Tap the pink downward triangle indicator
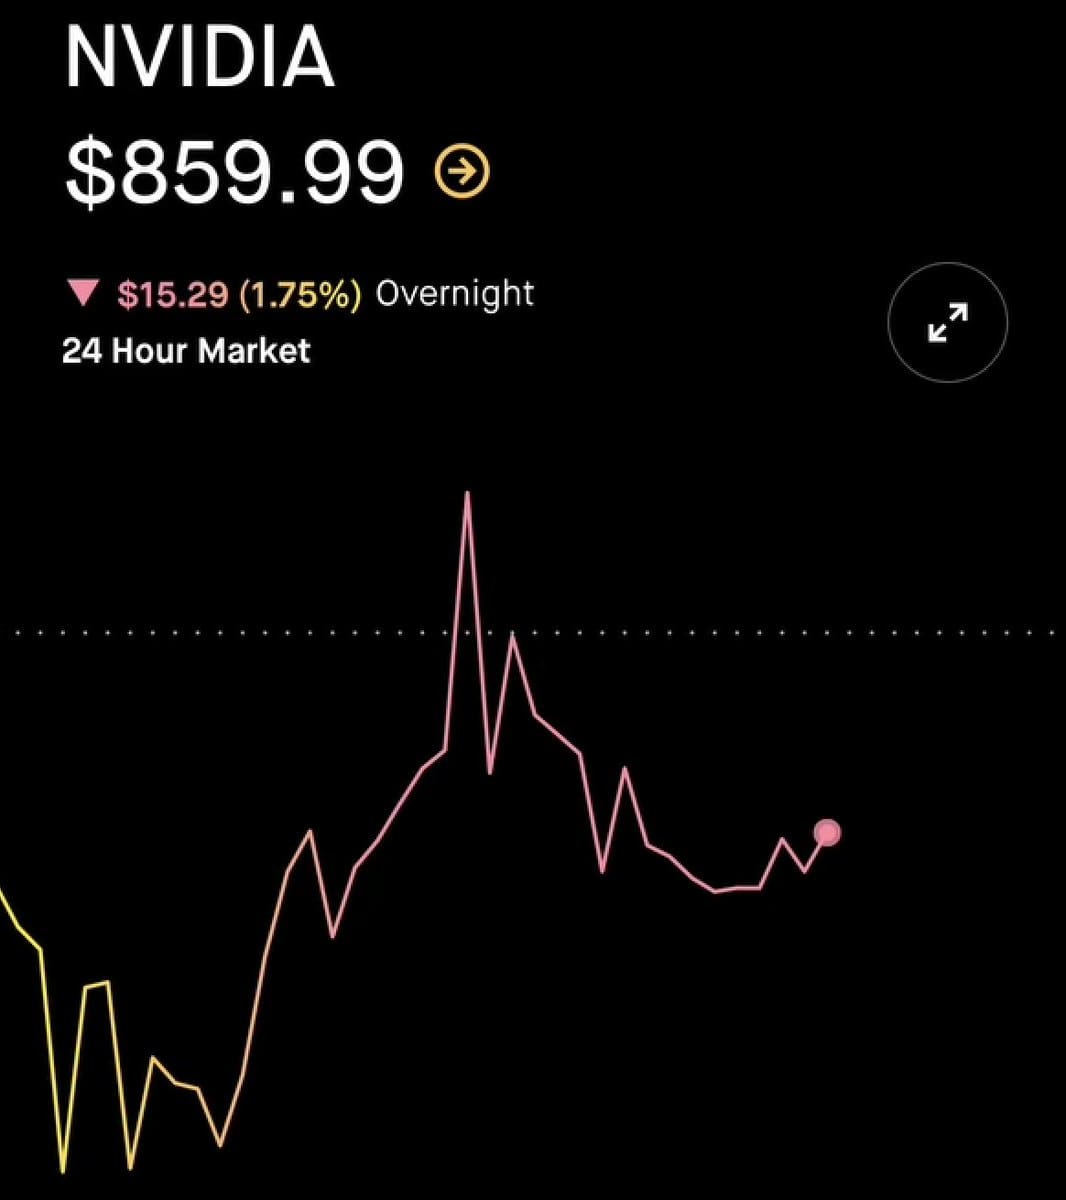The width and height of the screenshot is (1066, 1200). click(x=81, y=293)
